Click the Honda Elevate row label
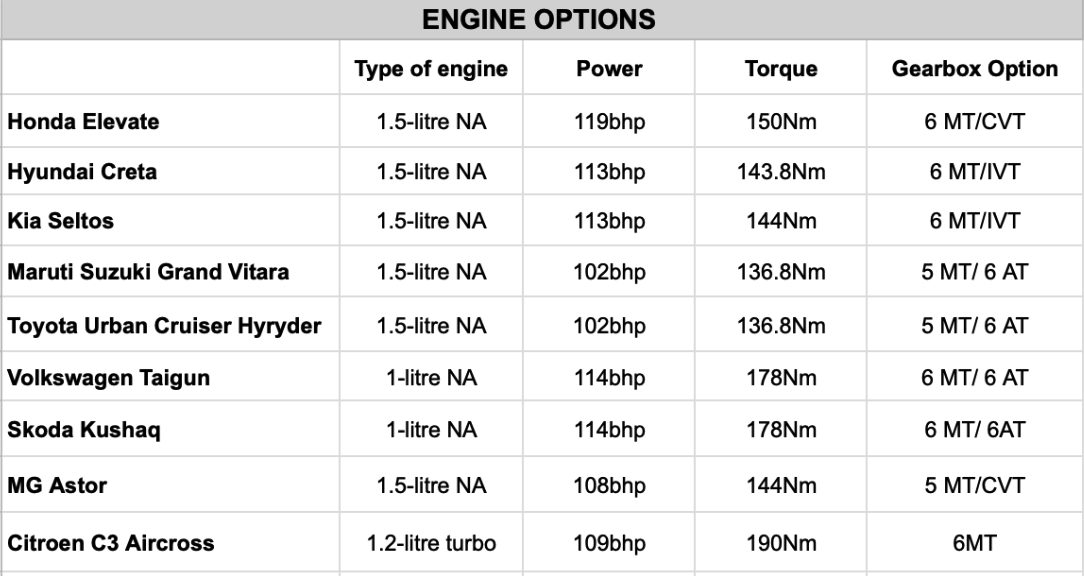1084x576 pixels. [x=84, y=121]
